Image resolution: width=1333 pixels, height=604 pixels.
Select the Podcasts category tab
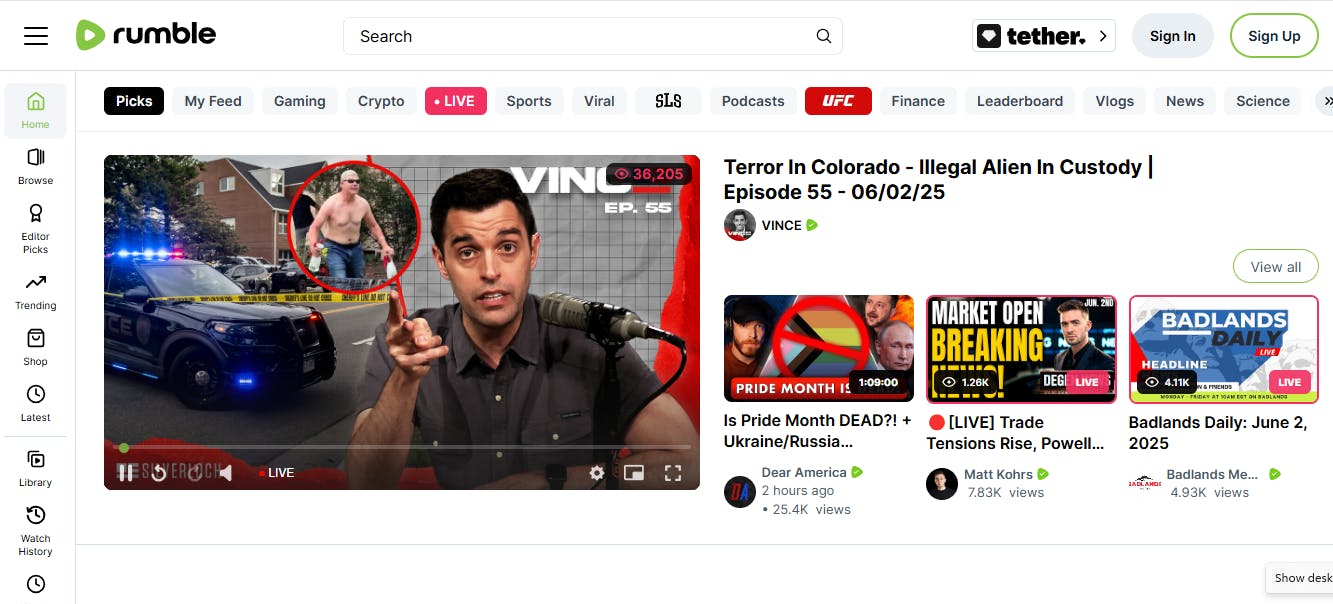pyautogui.click(x=753, y=101)
